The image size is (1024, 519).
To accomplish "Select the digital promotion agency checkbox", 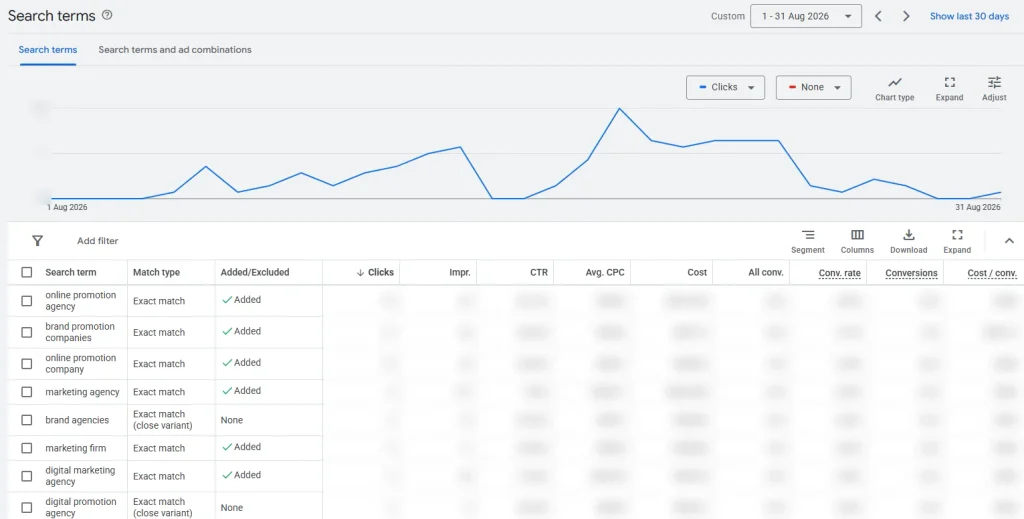I will tap(27, 508).
